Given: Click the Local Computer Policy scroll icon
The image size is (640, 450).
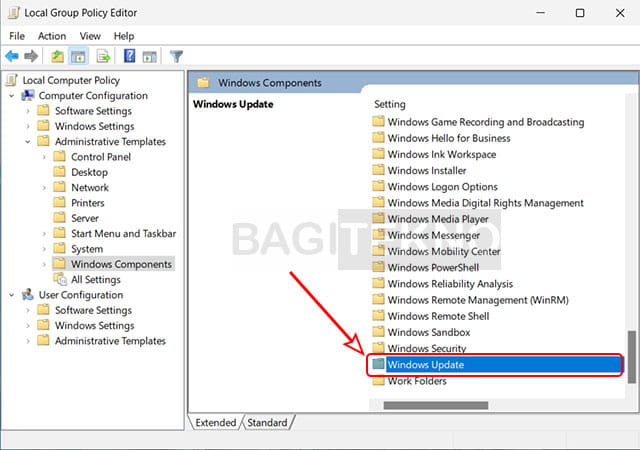Looking at the screenshot, I should pyautogui.click(x=12, y=80).
